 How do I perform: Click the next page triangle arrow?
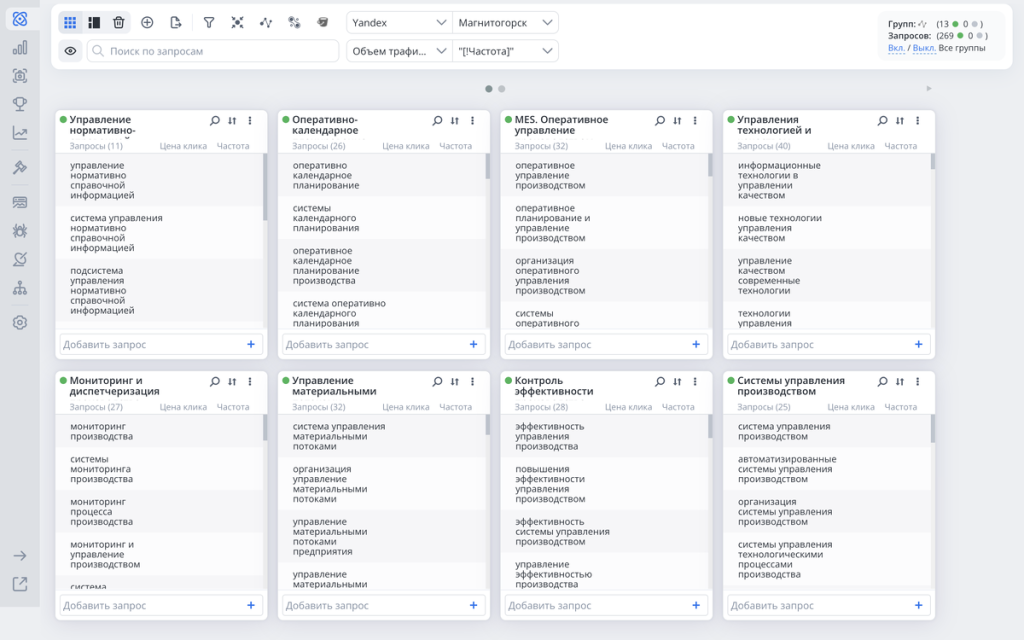(929, 89)
